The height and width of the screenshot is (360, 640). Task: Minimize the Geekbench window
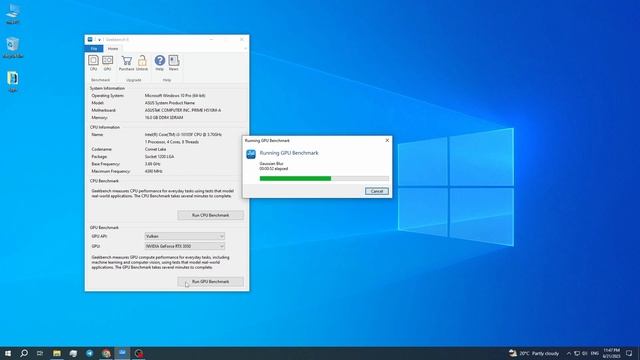point(211,40)
